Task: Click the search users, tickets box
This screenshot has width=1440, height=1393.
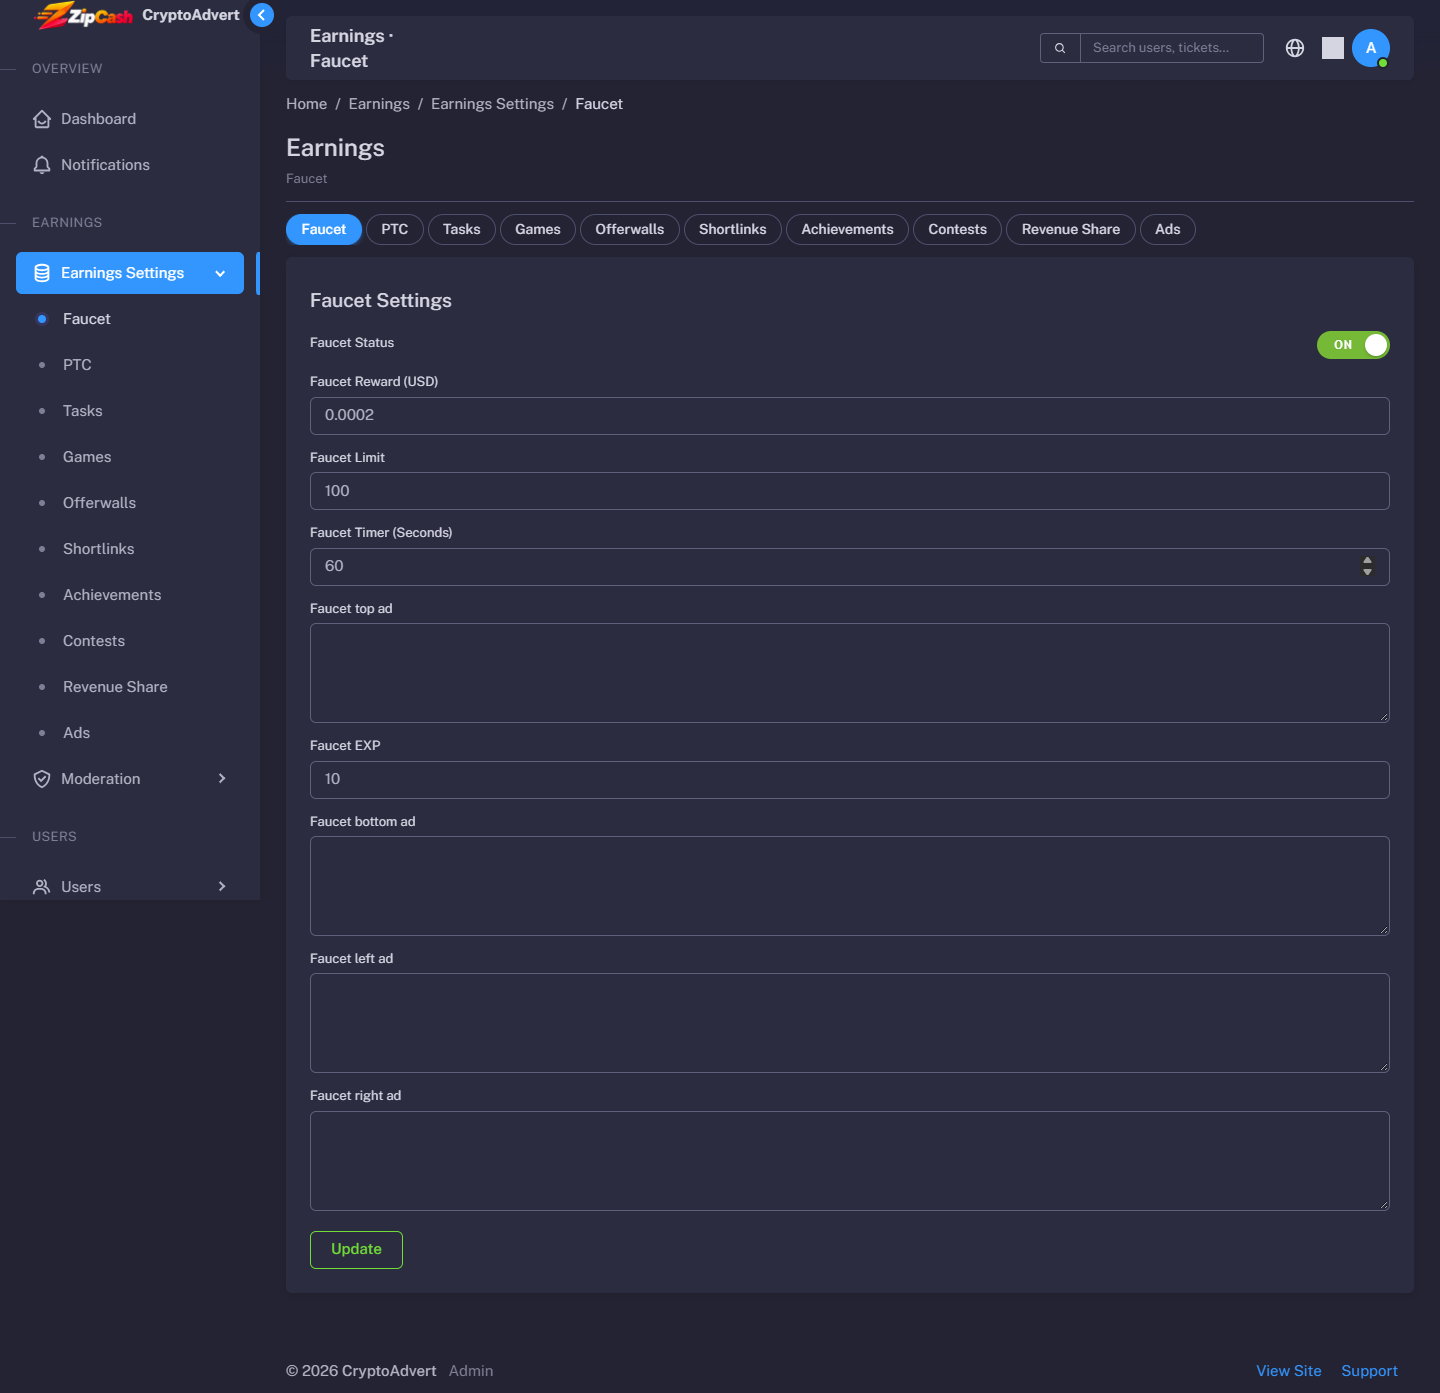Action: coord(1172,48)
